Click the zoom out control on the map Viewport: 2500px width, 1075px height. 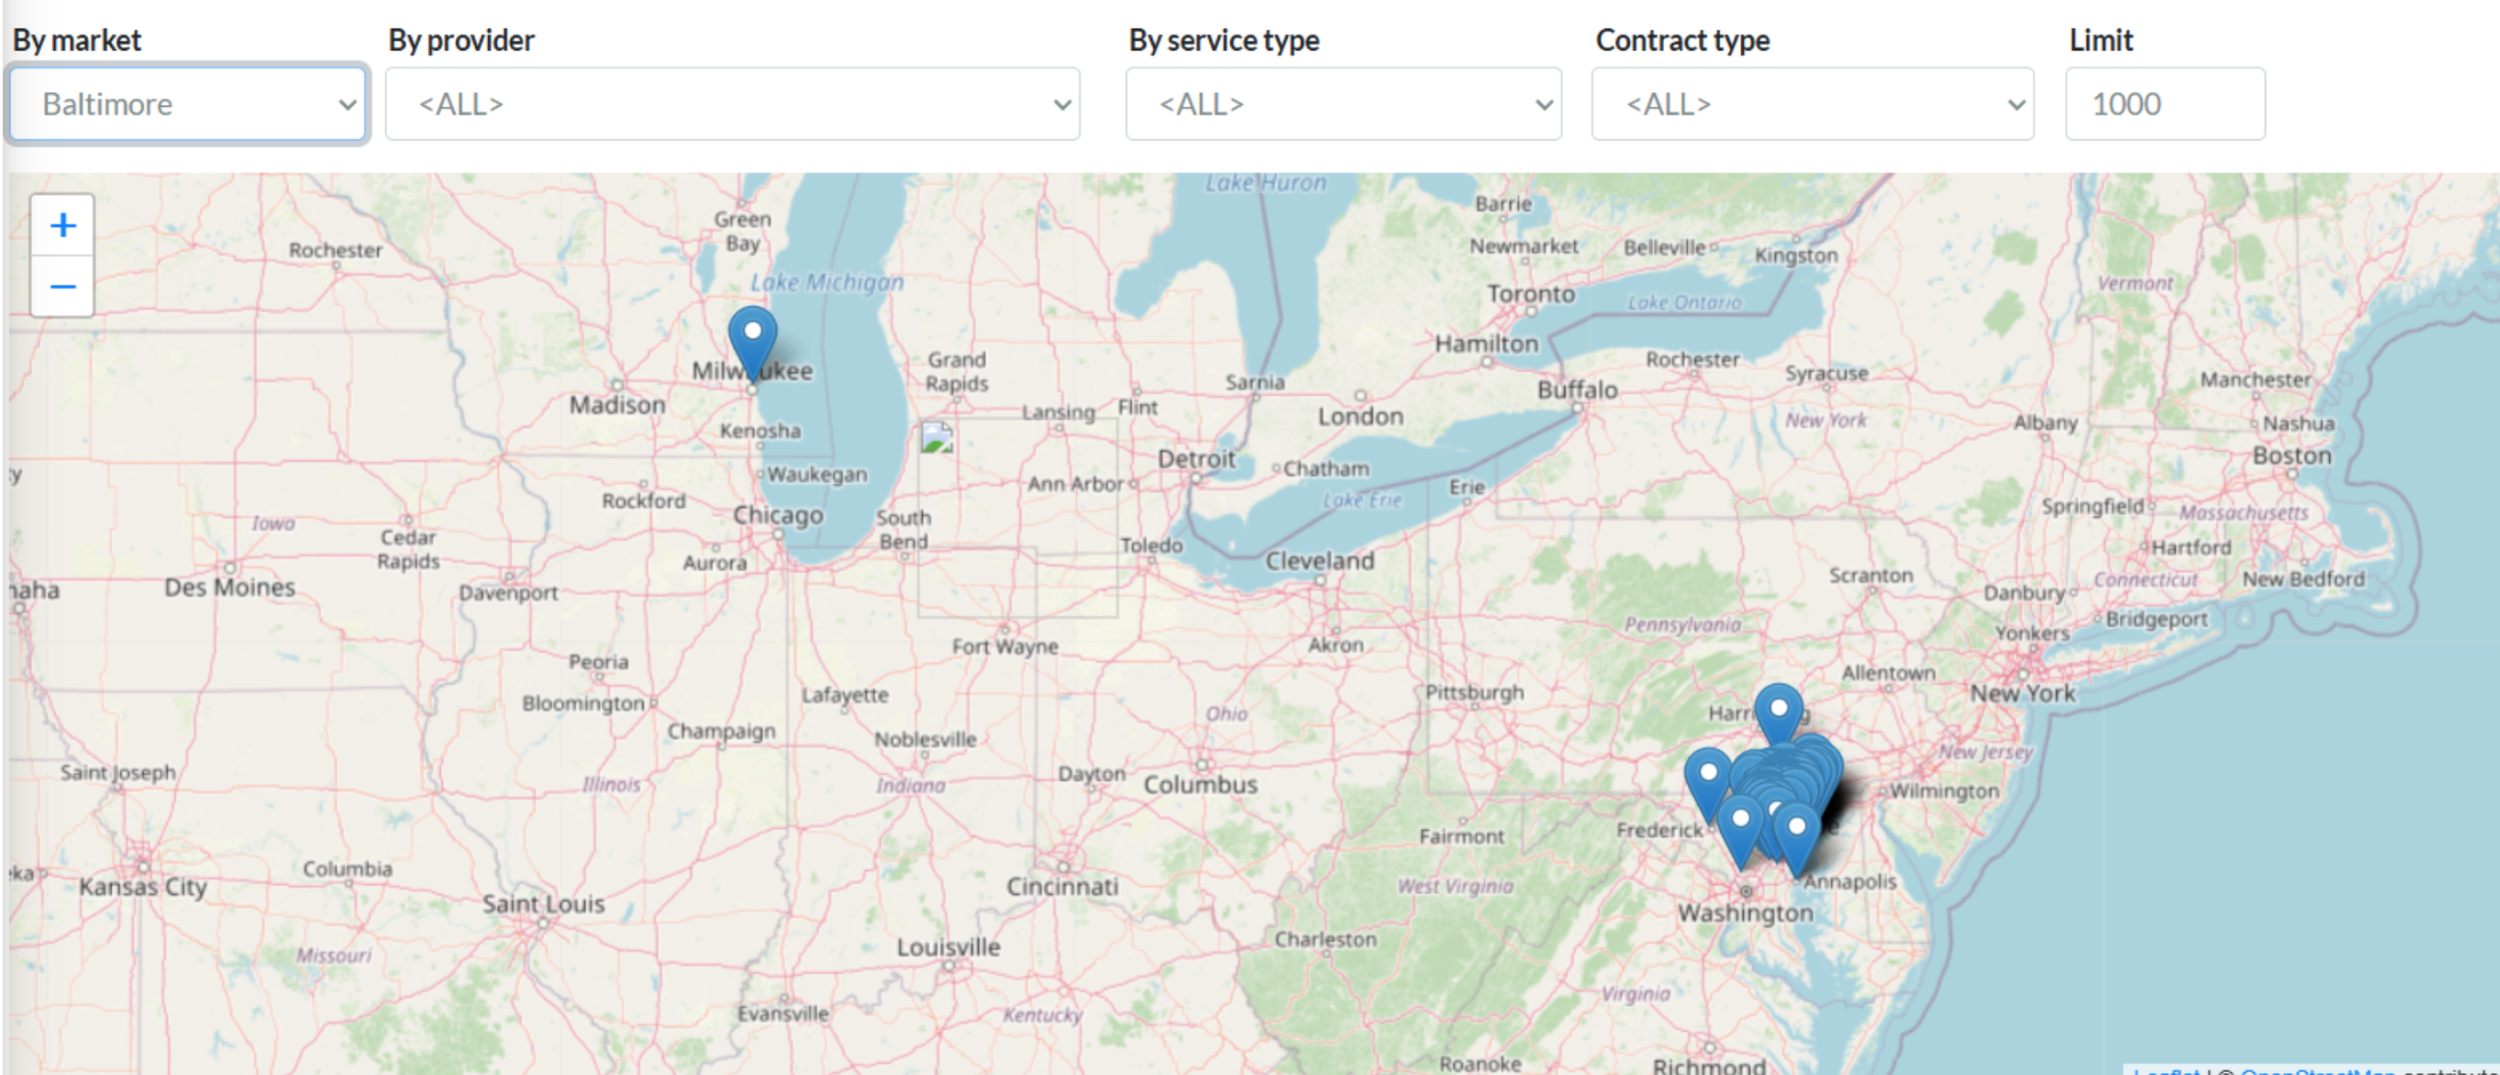click(x=62, y=287)
